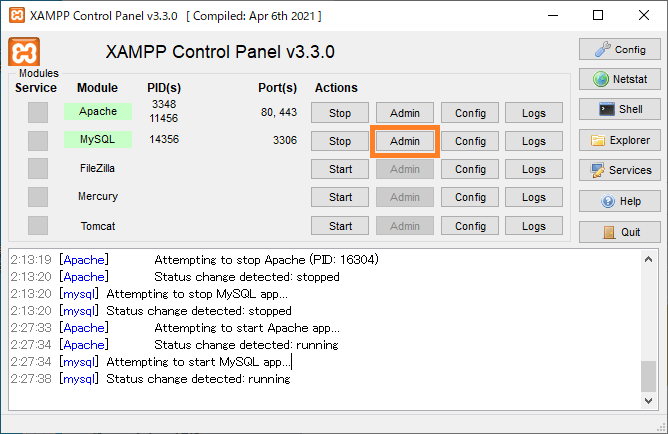Open the Tomcat Config menu
The width and height of the screenshot is (668, 434).
[x=470, y=226]
